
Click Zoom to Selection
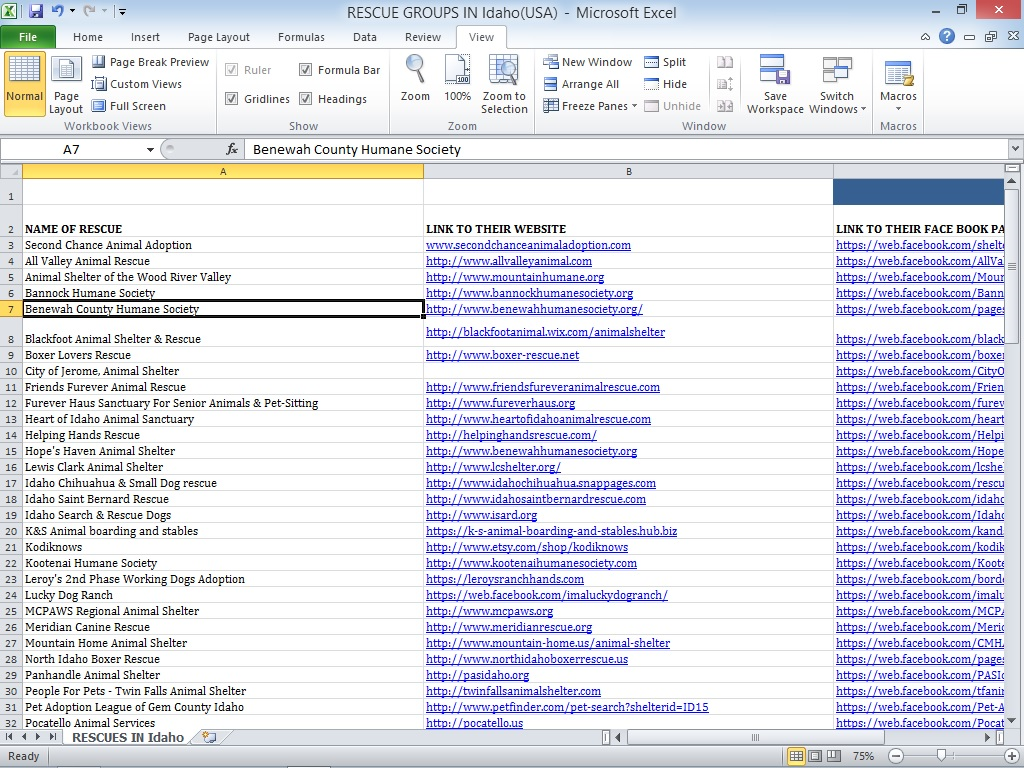(504, 84)
